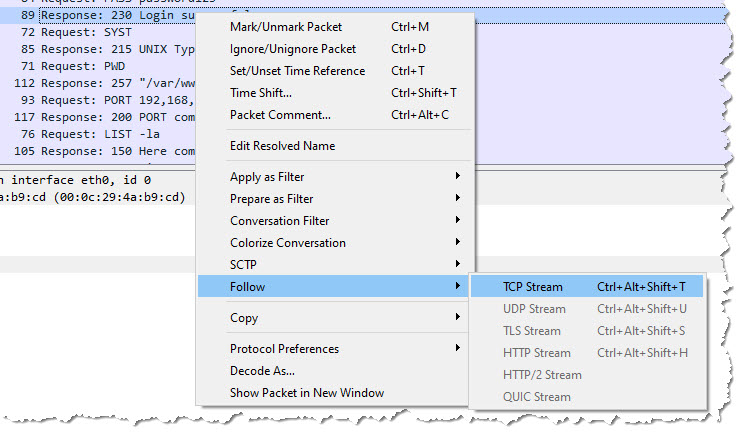
Task: Open Colorize Conversation submenu
Action: [x=287, y=243]
